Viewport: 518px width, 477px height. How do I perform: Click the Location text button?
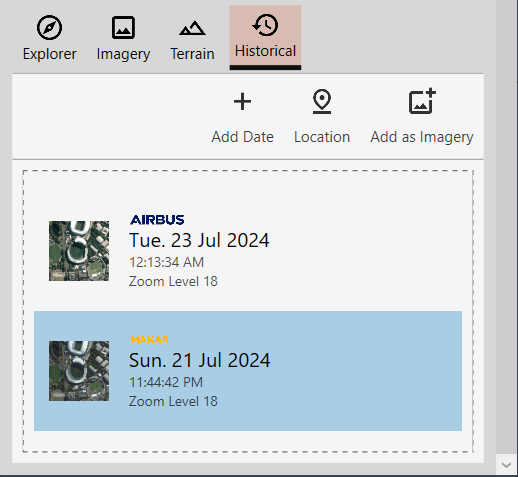point(322,137)
